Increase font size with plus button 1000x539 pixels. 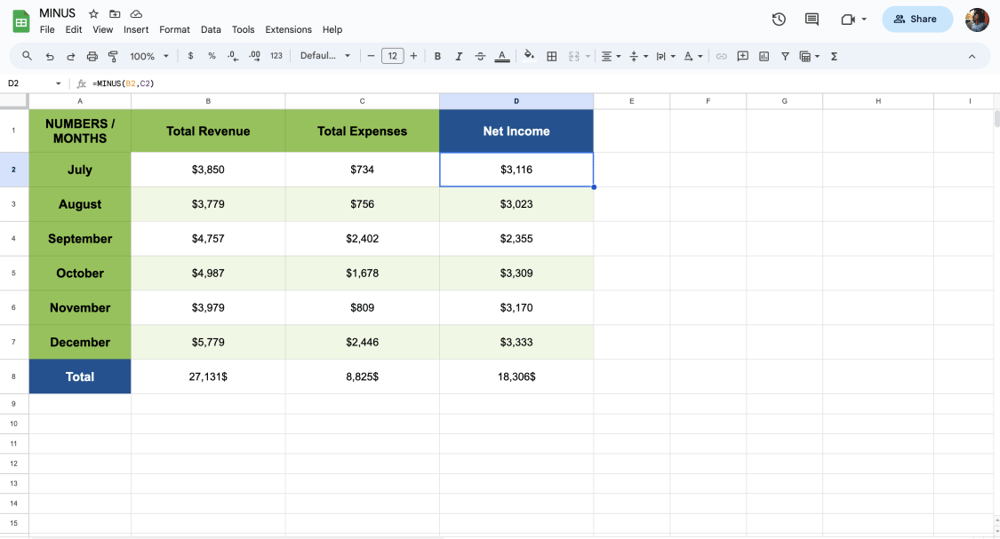(x=414, y=57)
